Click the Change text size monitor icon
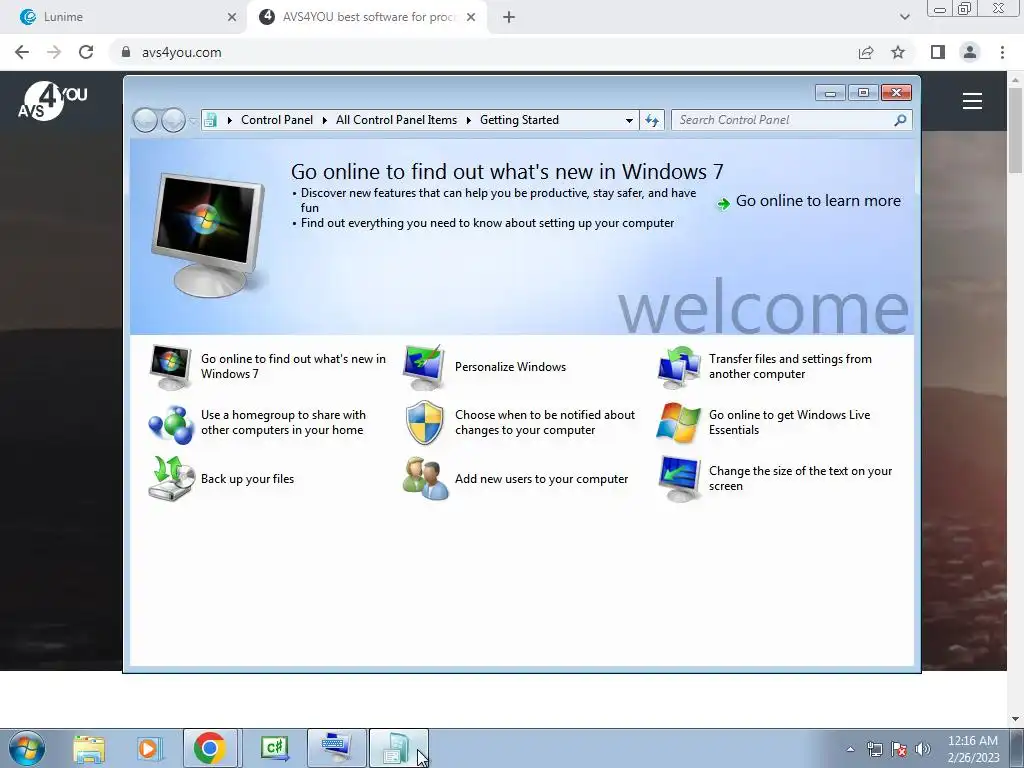 click(x=679, y=479)
